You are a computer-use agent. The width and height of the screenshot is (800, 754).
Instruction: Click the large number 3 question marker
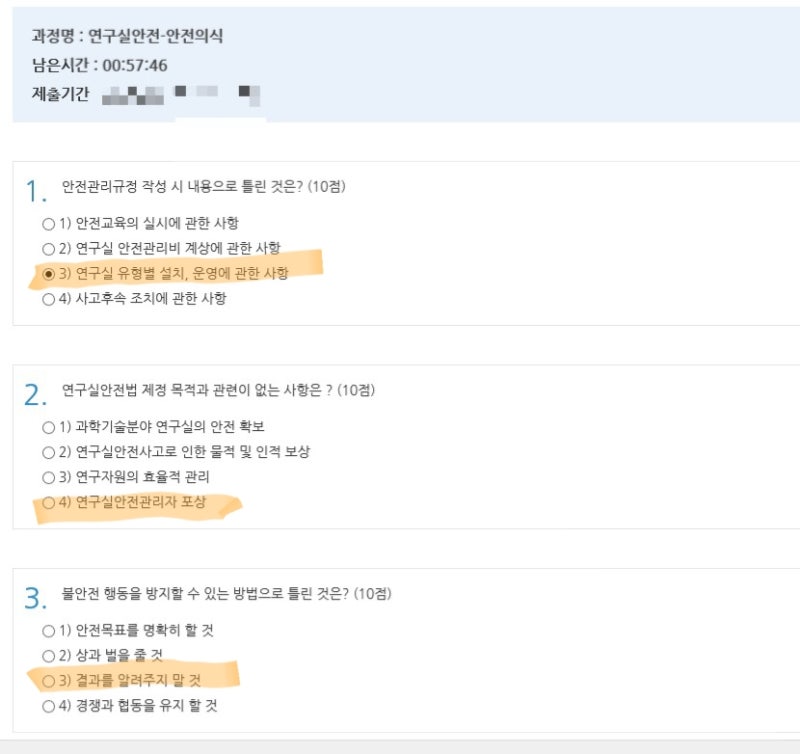tap(36, 598)
